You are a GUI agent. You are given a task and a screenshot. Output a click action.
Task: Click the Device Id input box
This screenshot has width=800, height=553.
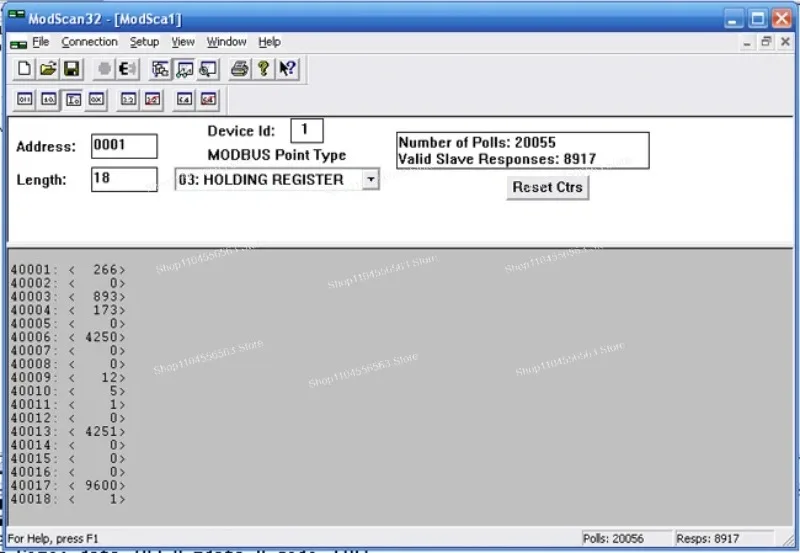pyautogui.click(x=307, y=130)
